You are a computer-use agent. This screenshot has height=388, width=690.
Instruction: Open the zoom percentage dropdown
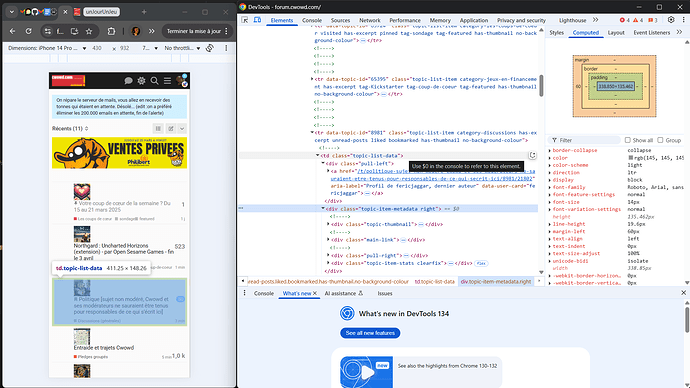coord(150,48)
